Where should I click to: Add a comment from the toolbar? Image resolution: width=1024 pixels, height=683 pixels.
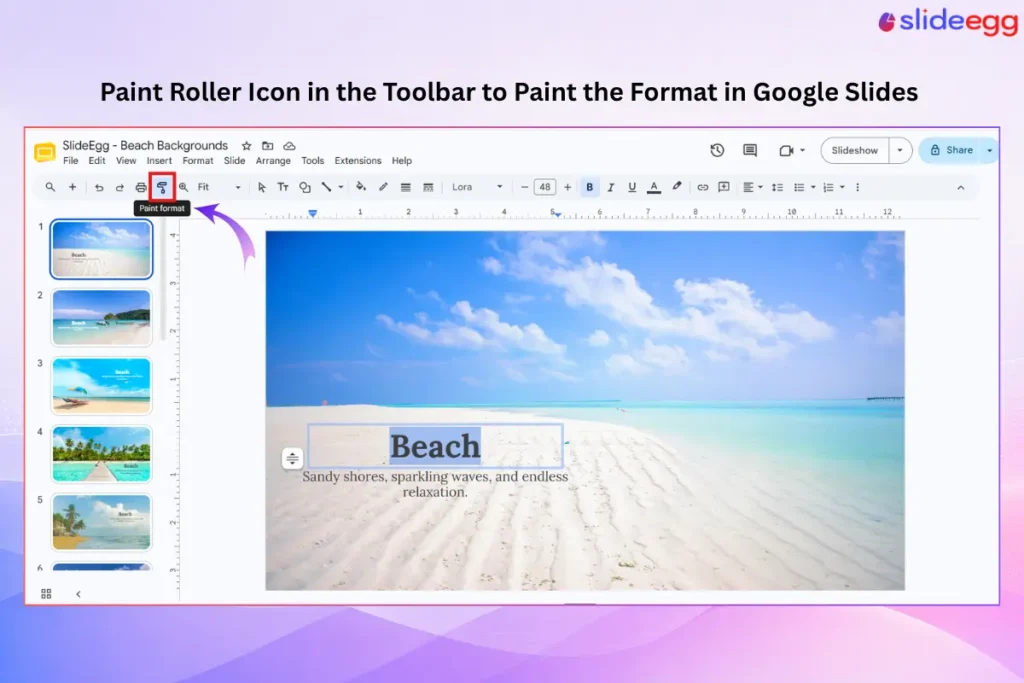pos(724,187)
